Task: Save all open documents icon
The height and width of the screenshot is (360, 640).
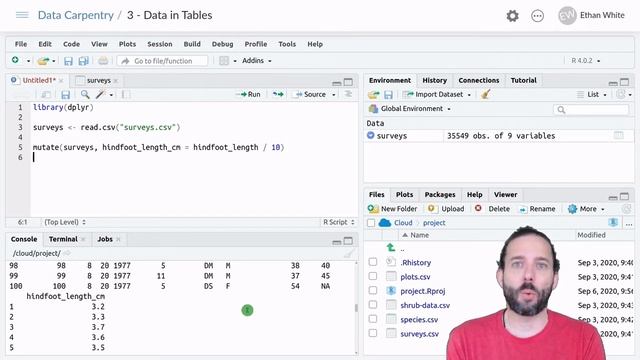Action: coord(83,61)
